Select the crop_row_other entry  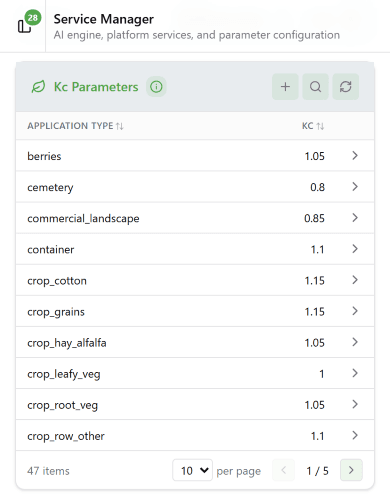pyautogui.click(x=66, y=436)
